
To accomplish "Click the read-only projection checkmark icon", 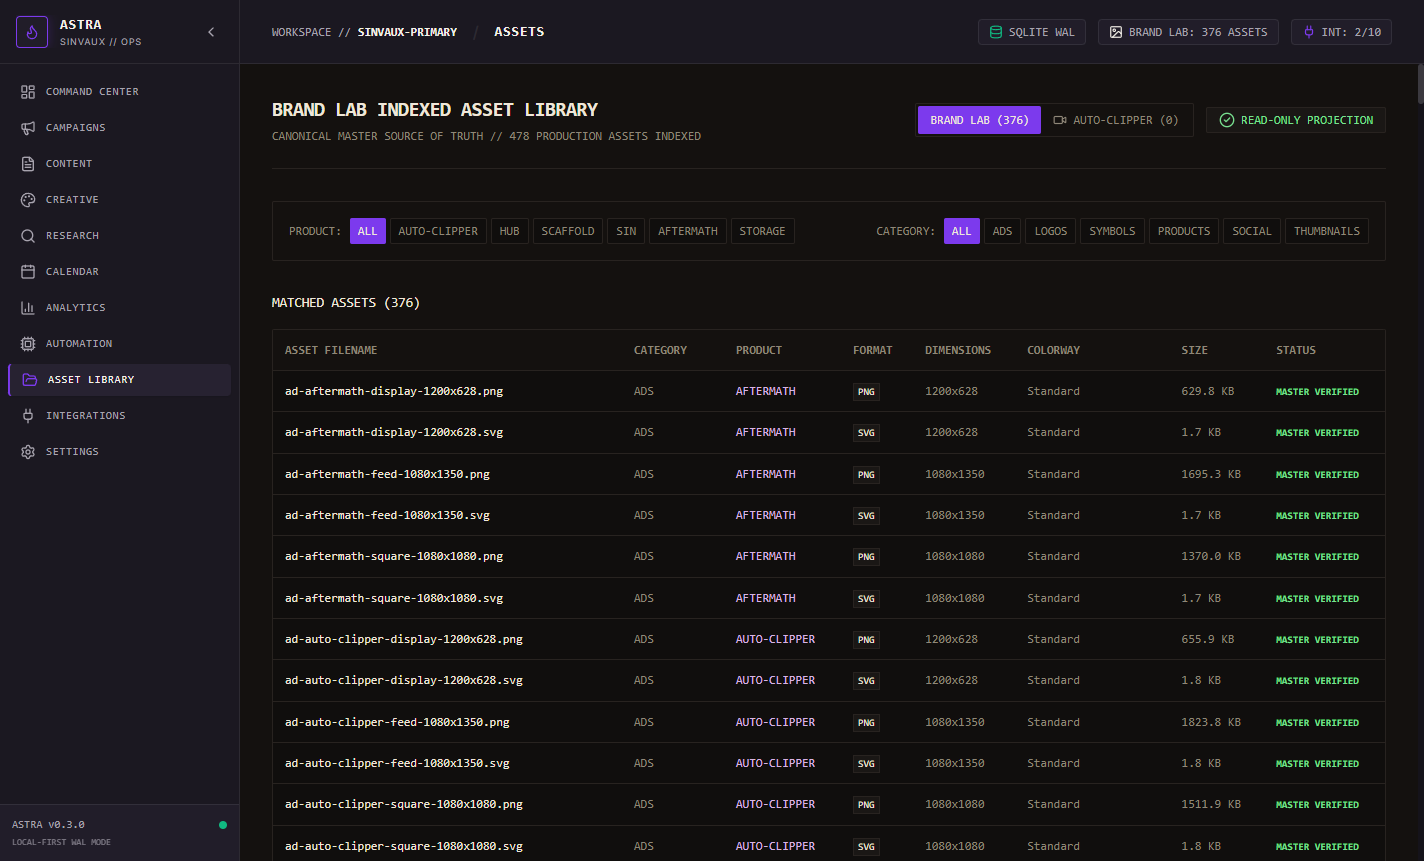I will tap(1227, 120).
